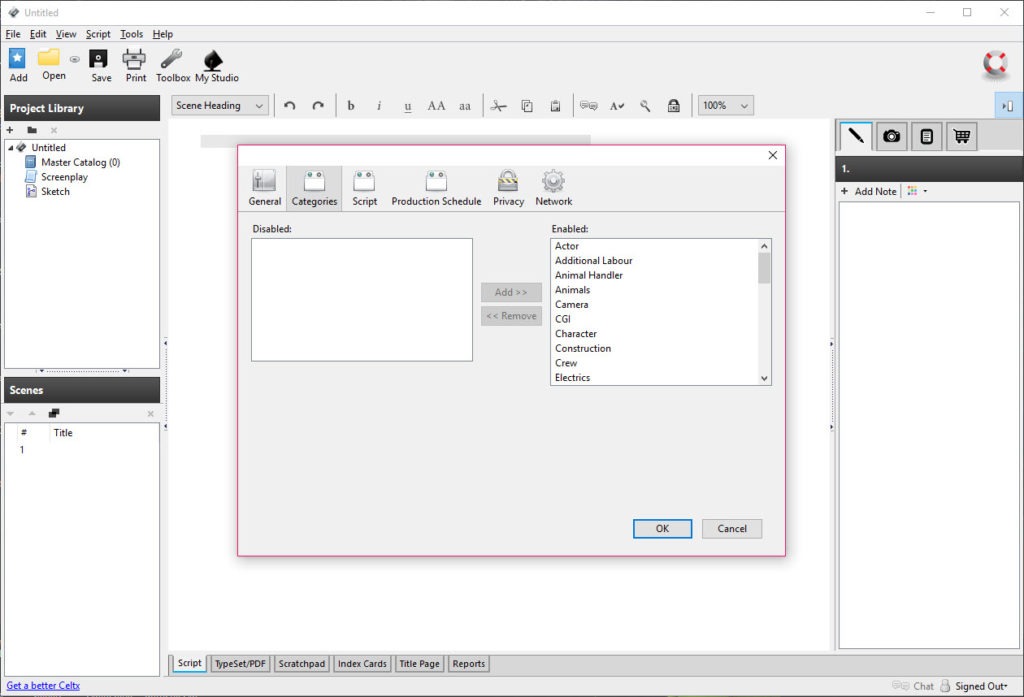Open the 100% zoom dropdown

tap(726, 106)
